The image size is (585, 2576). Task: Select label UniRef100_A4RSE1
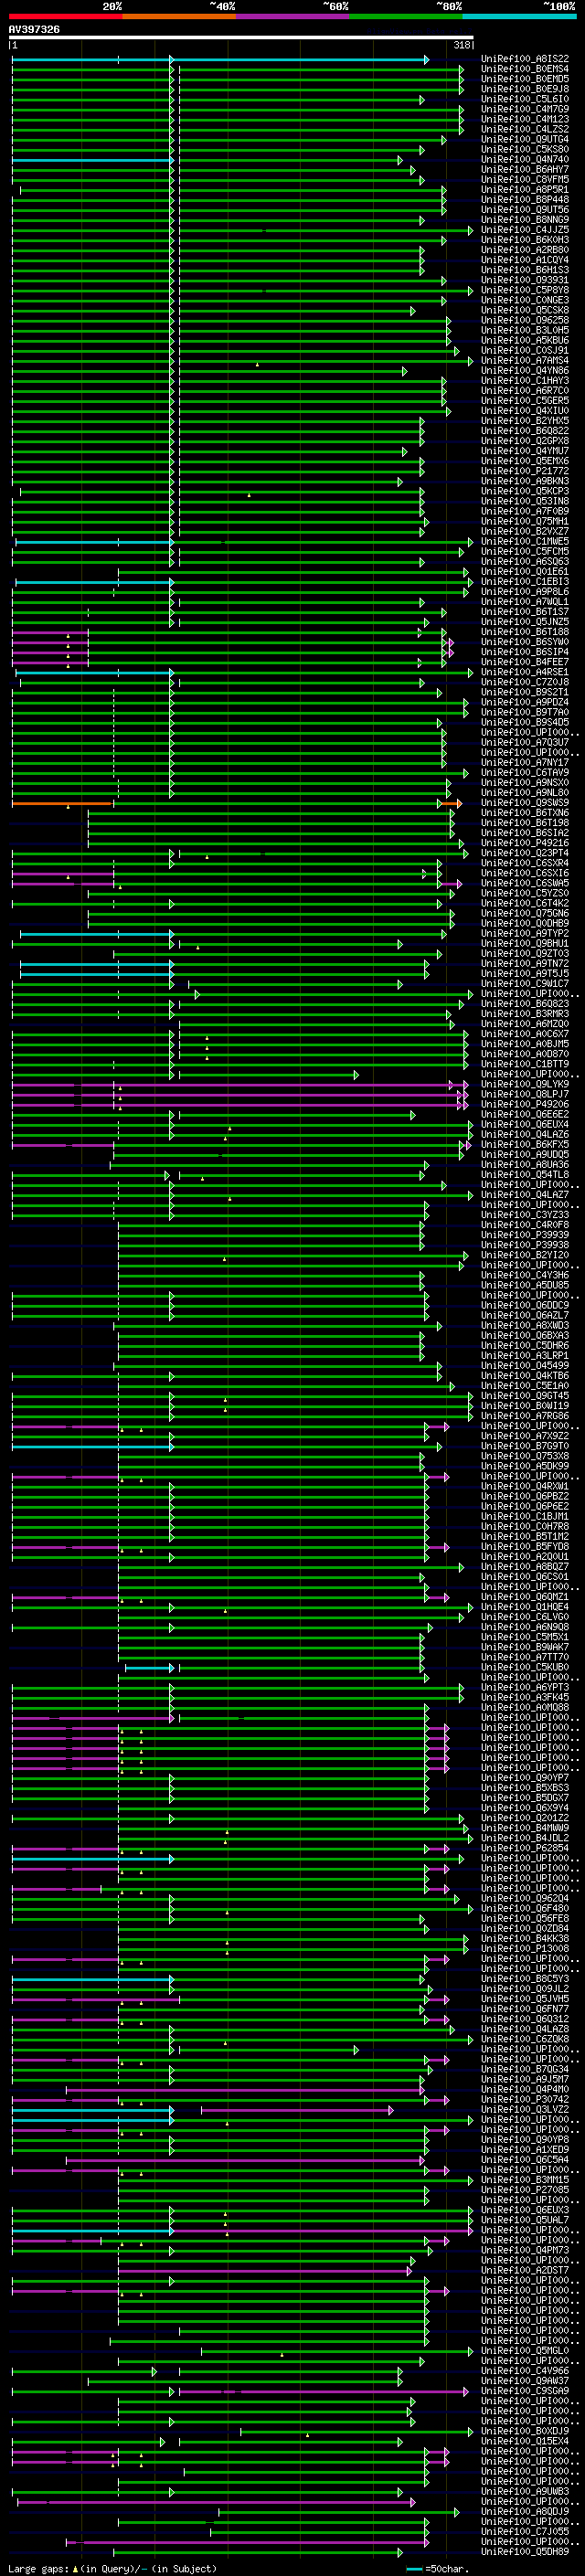pyautogui.click(x=525, y=672)
